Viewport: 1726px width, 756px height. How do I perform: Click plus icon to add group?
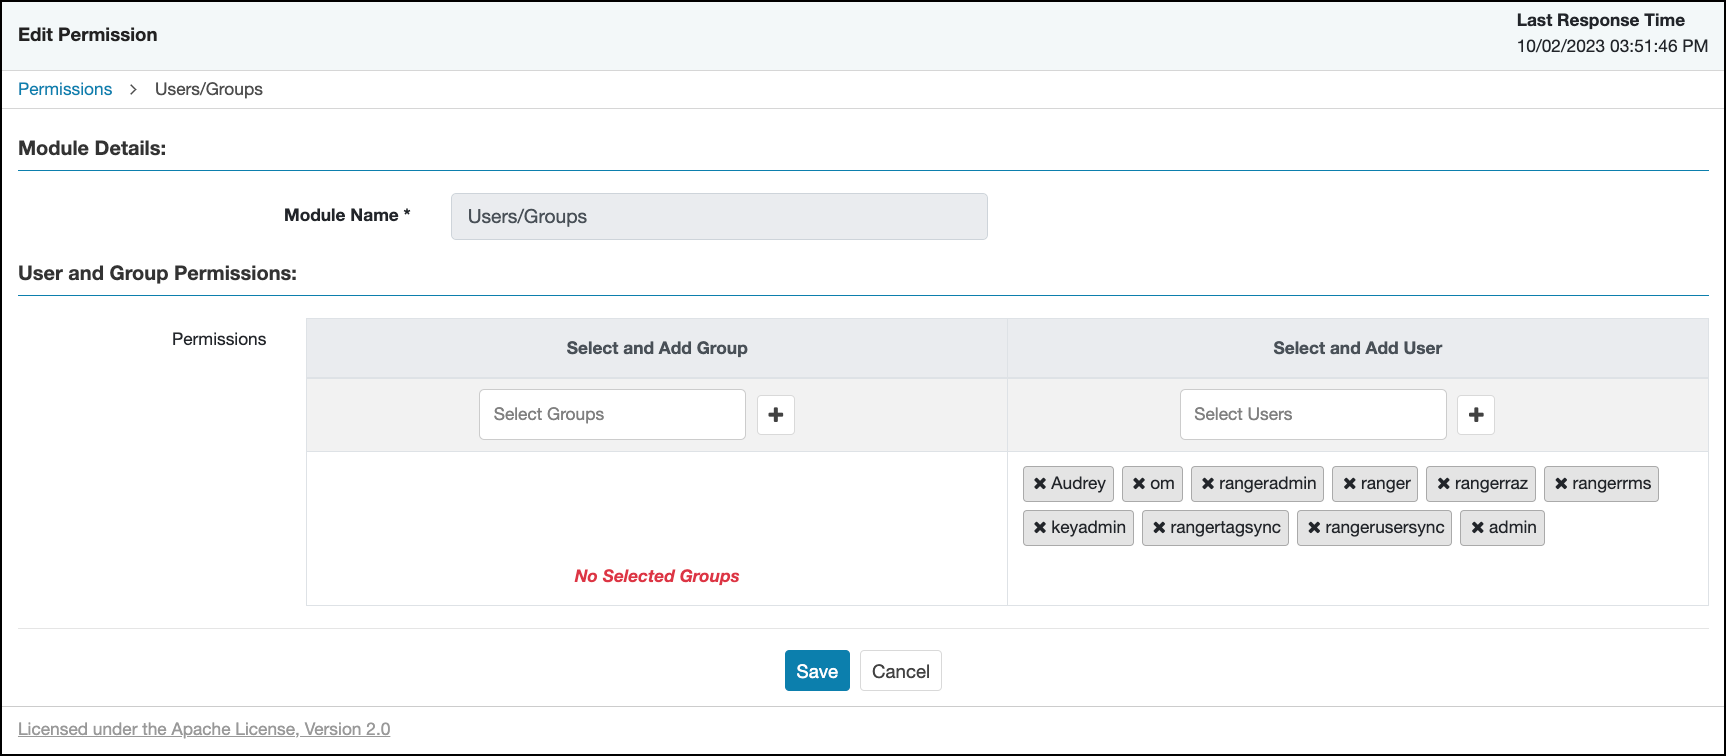click(x=776, y=415)
